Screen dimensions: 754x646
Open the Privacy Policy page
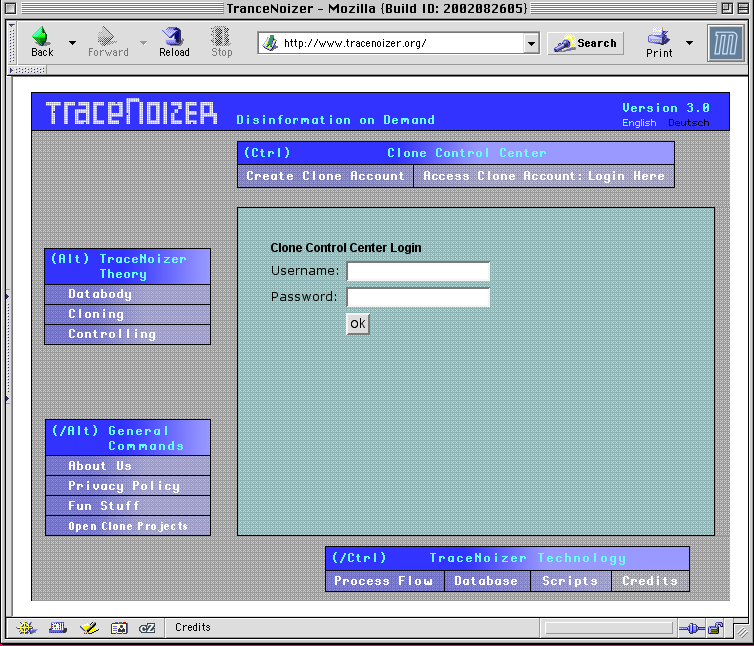coord(128,486)
